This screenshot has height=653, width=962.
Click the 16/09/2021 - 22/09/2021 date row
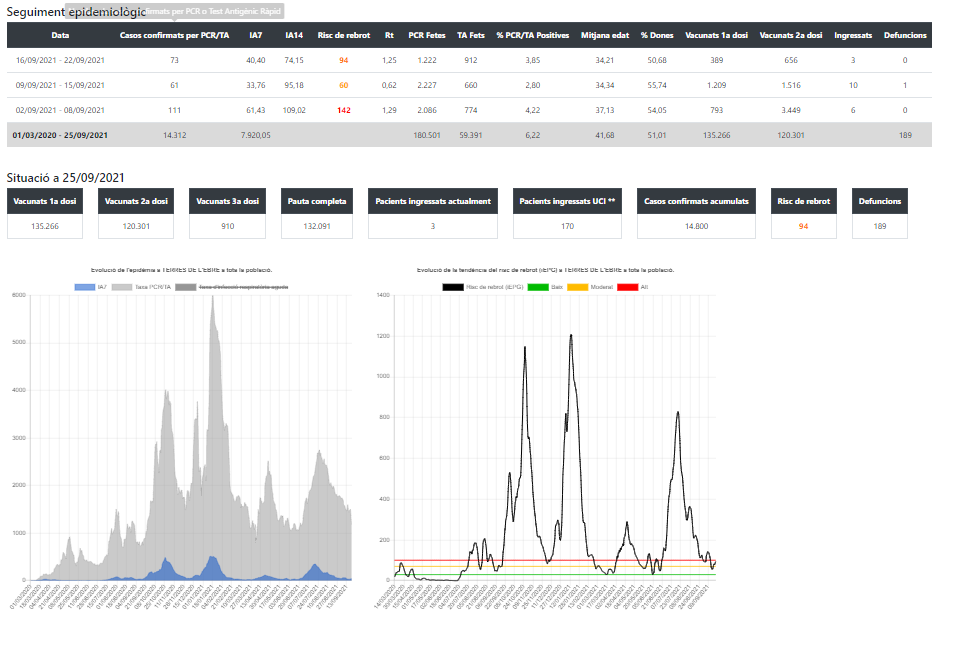[469, 60]
